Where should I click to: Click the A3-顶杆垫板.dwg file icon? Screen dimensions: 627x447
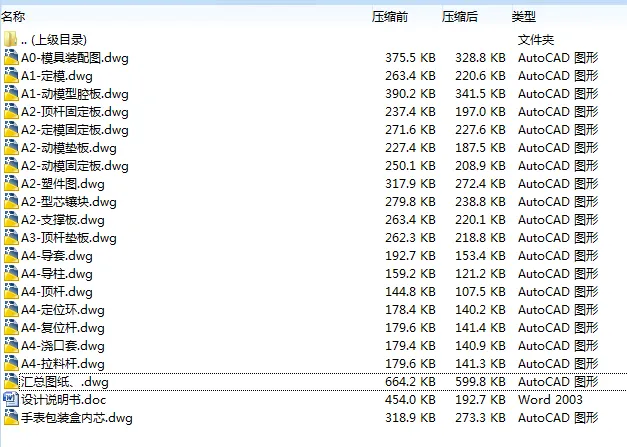[11, 237]
